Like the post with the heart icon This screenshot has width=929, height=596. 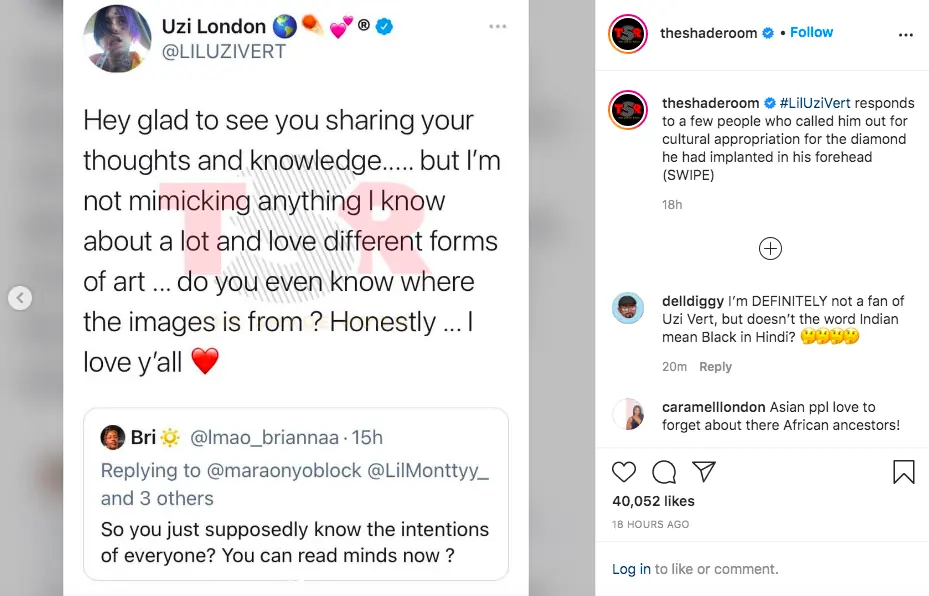624,472
